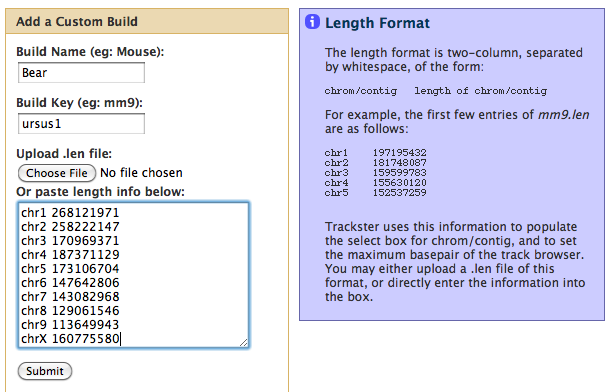Click the 'Length Format' help heading
The width and height of the screenshot is (612, 392).
[x=377, y=23]
